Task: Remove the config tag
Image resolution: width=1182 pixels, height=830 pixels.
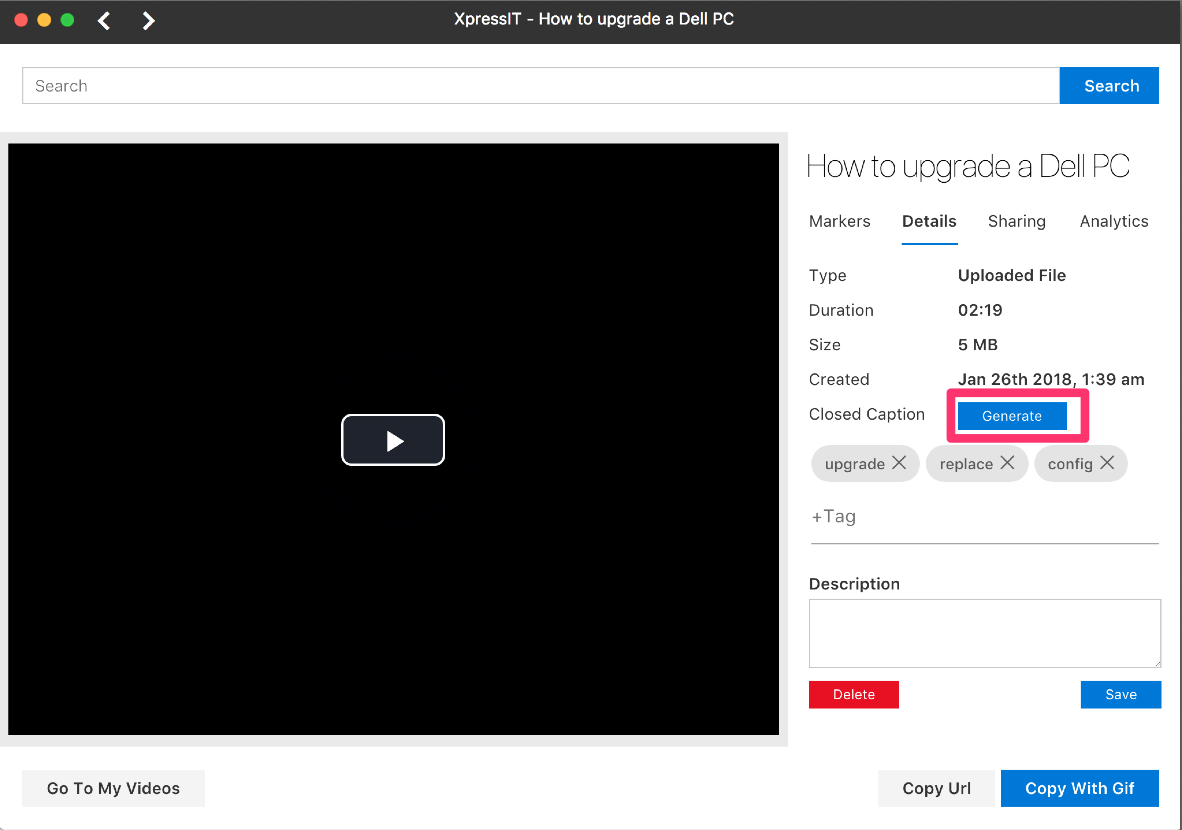Action: [1107, 463]
